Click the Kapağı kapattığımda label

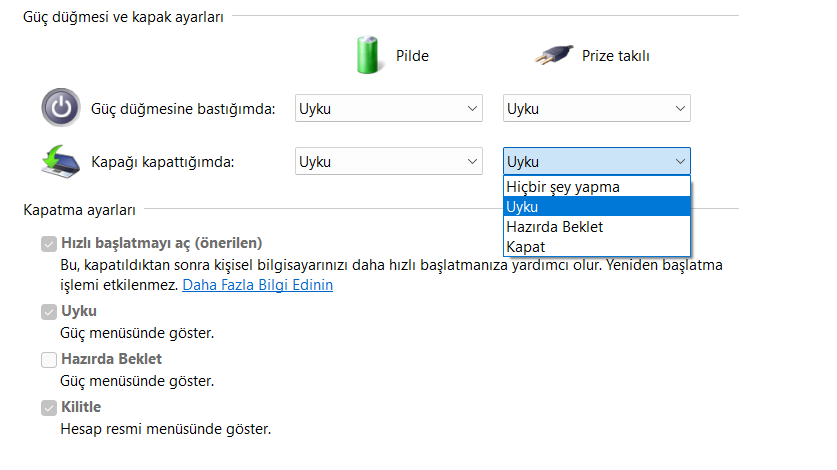point(163,162)
